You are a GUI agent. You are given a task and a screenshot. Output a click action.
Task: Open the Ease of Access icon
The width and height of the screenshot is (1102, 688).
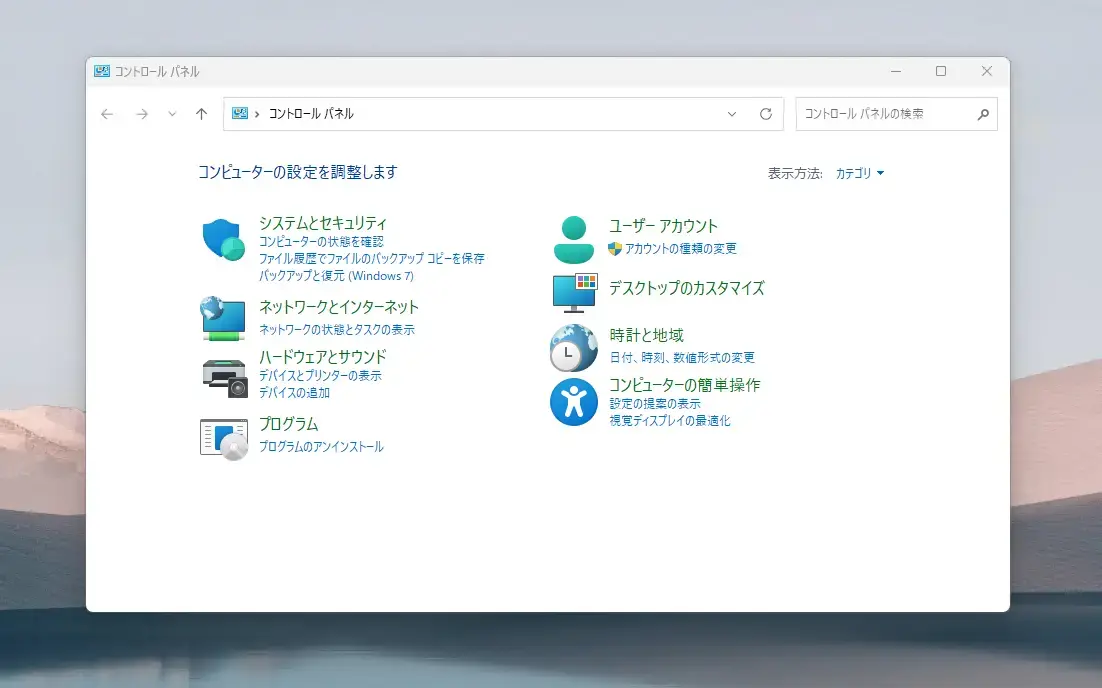pyautogui.click(x=574, y=402)
